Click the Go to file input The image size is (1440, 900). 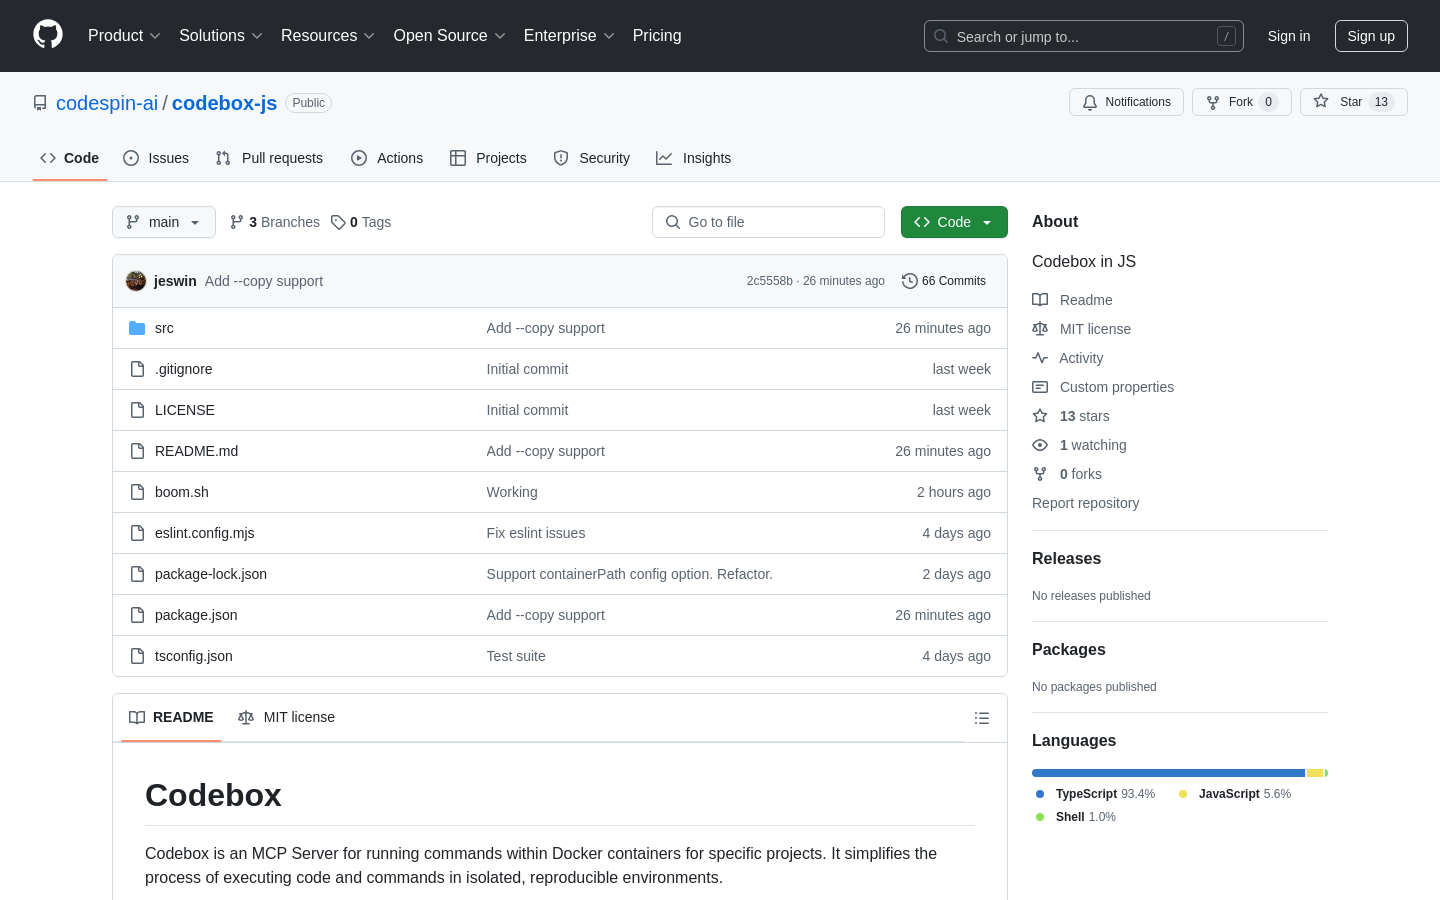pyautogui.click(x=768, y=222)
